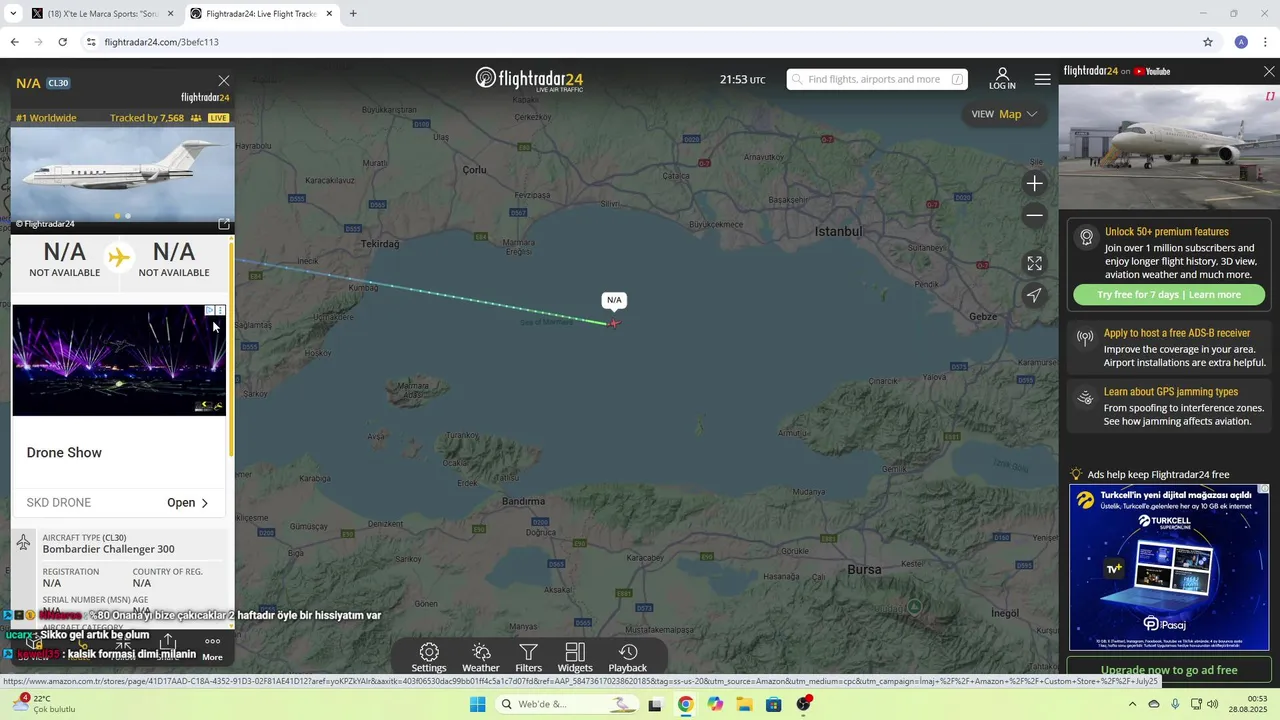Click the LIVE tracking badge
The height and width of the screenshot is (720, 1280).
[217, 118]
